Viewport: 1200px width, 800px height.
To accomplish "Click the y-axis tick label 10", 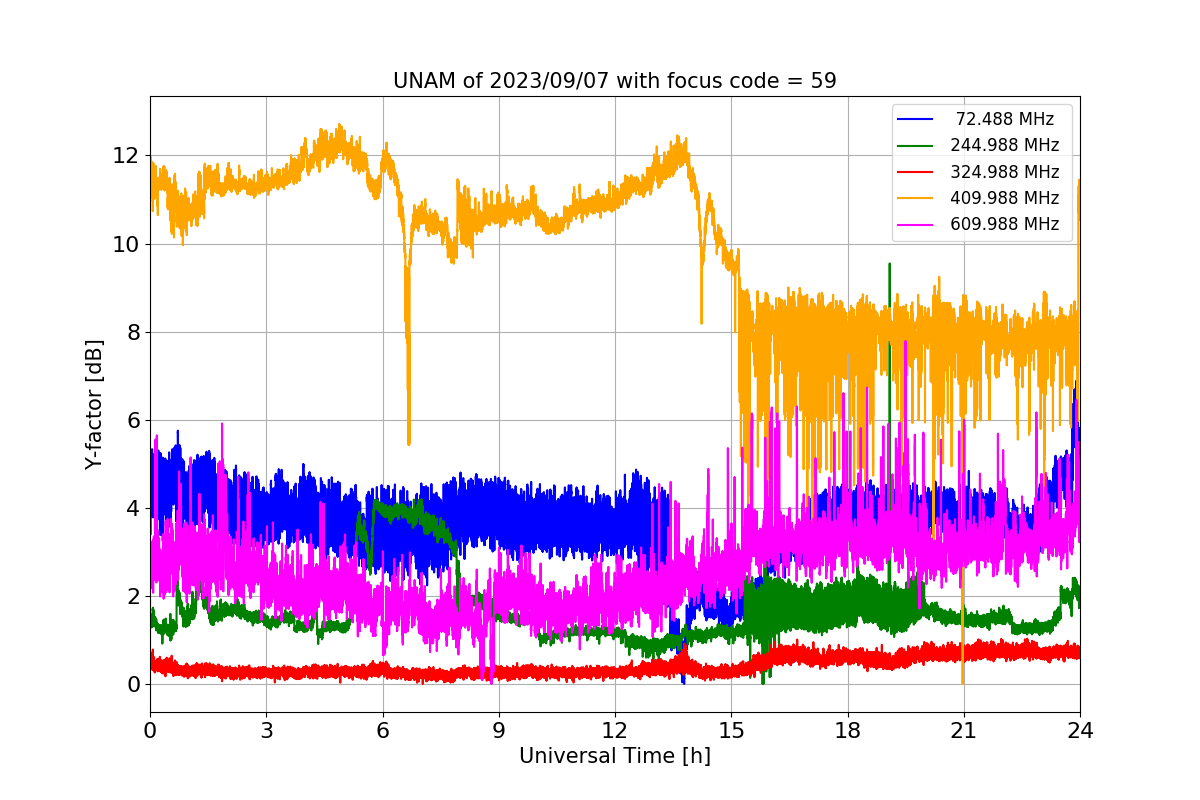I will click(125, 245).
